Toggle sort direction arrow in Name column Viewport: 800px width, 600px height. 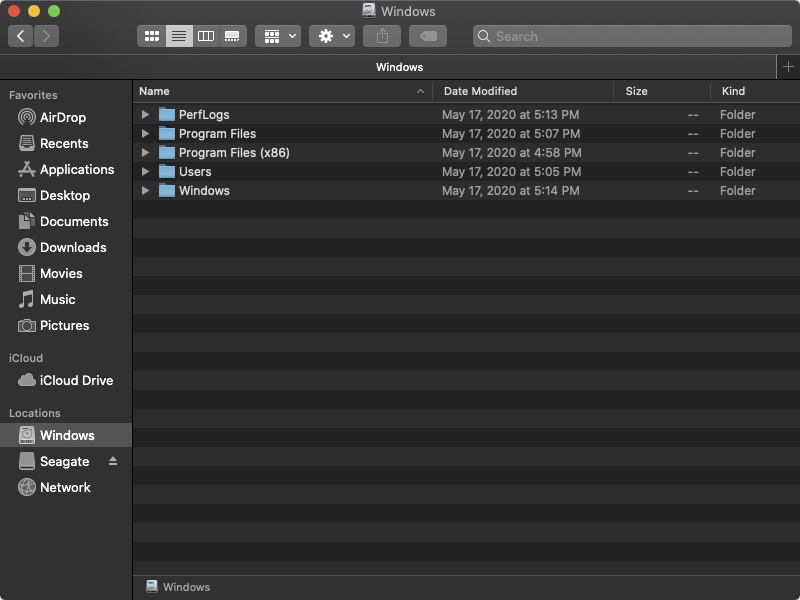420,91
